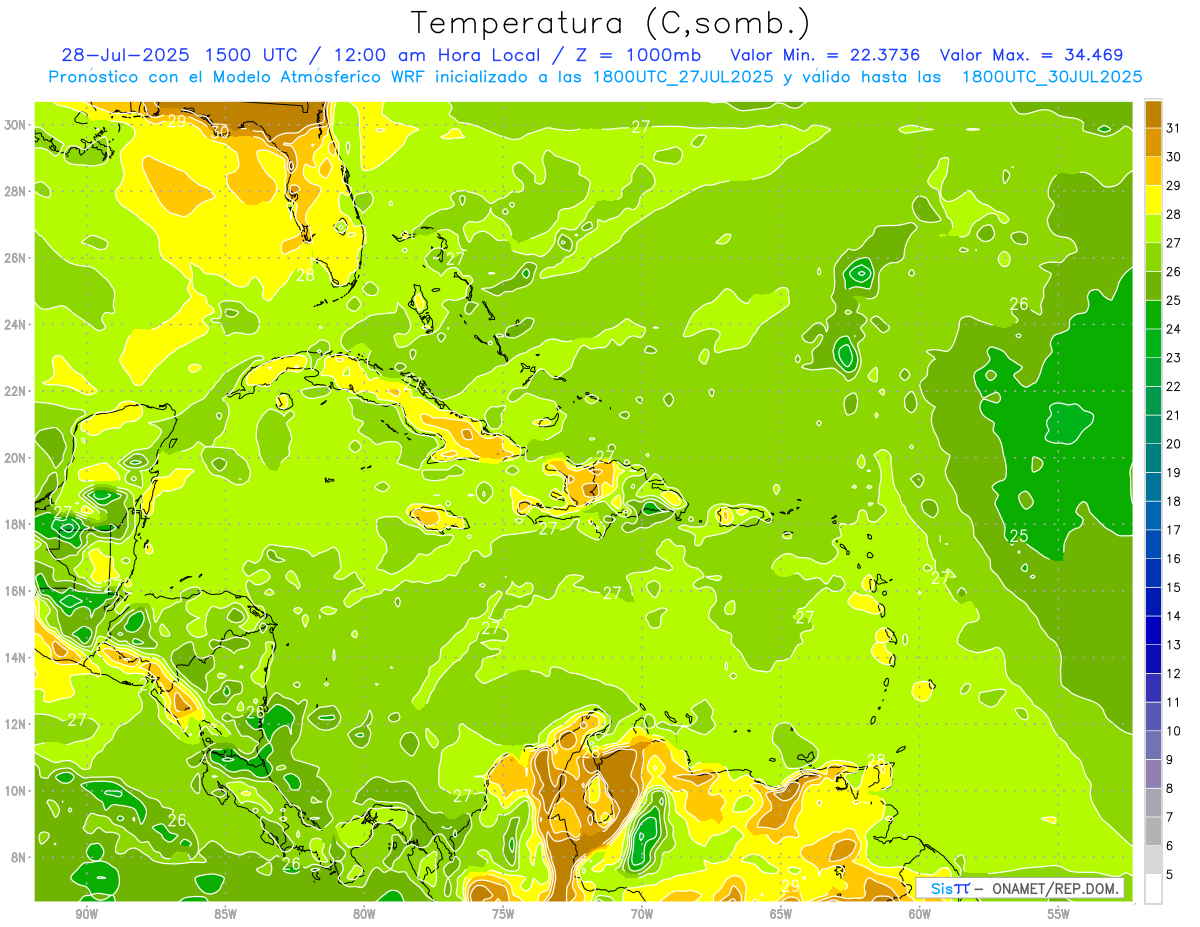Click the lime legend swatch between 27 and 28
1200x927 pixels.
pyautogui.click(x=1153, y=228)
